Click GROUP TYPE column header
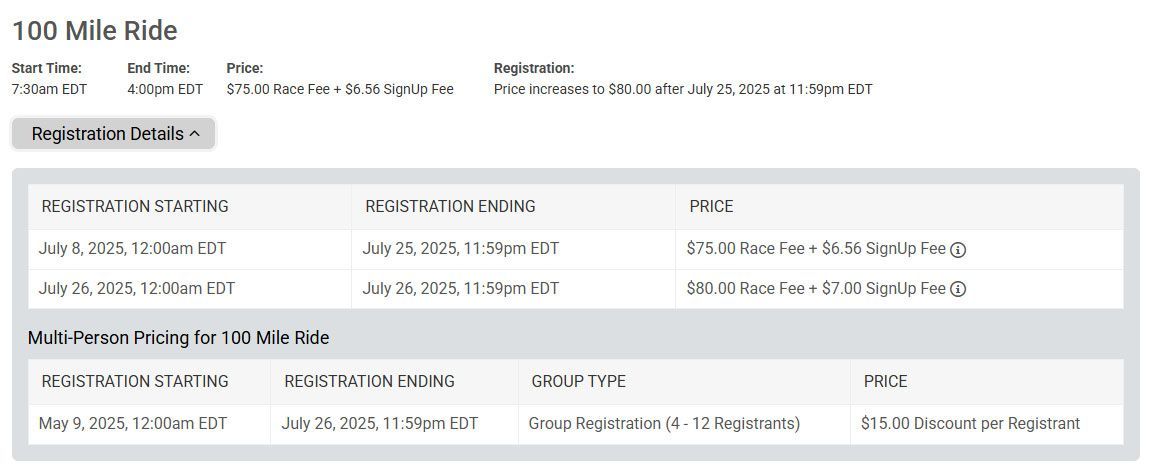The width and height of the screenshot is (1151, 475). [x=578, y=382]
